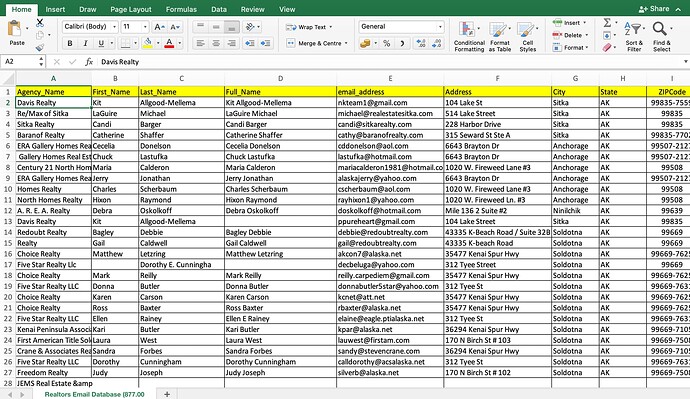This screenshot has height=399, width=690.
Task: Toggle underline formatting
Action: [101, 43]
